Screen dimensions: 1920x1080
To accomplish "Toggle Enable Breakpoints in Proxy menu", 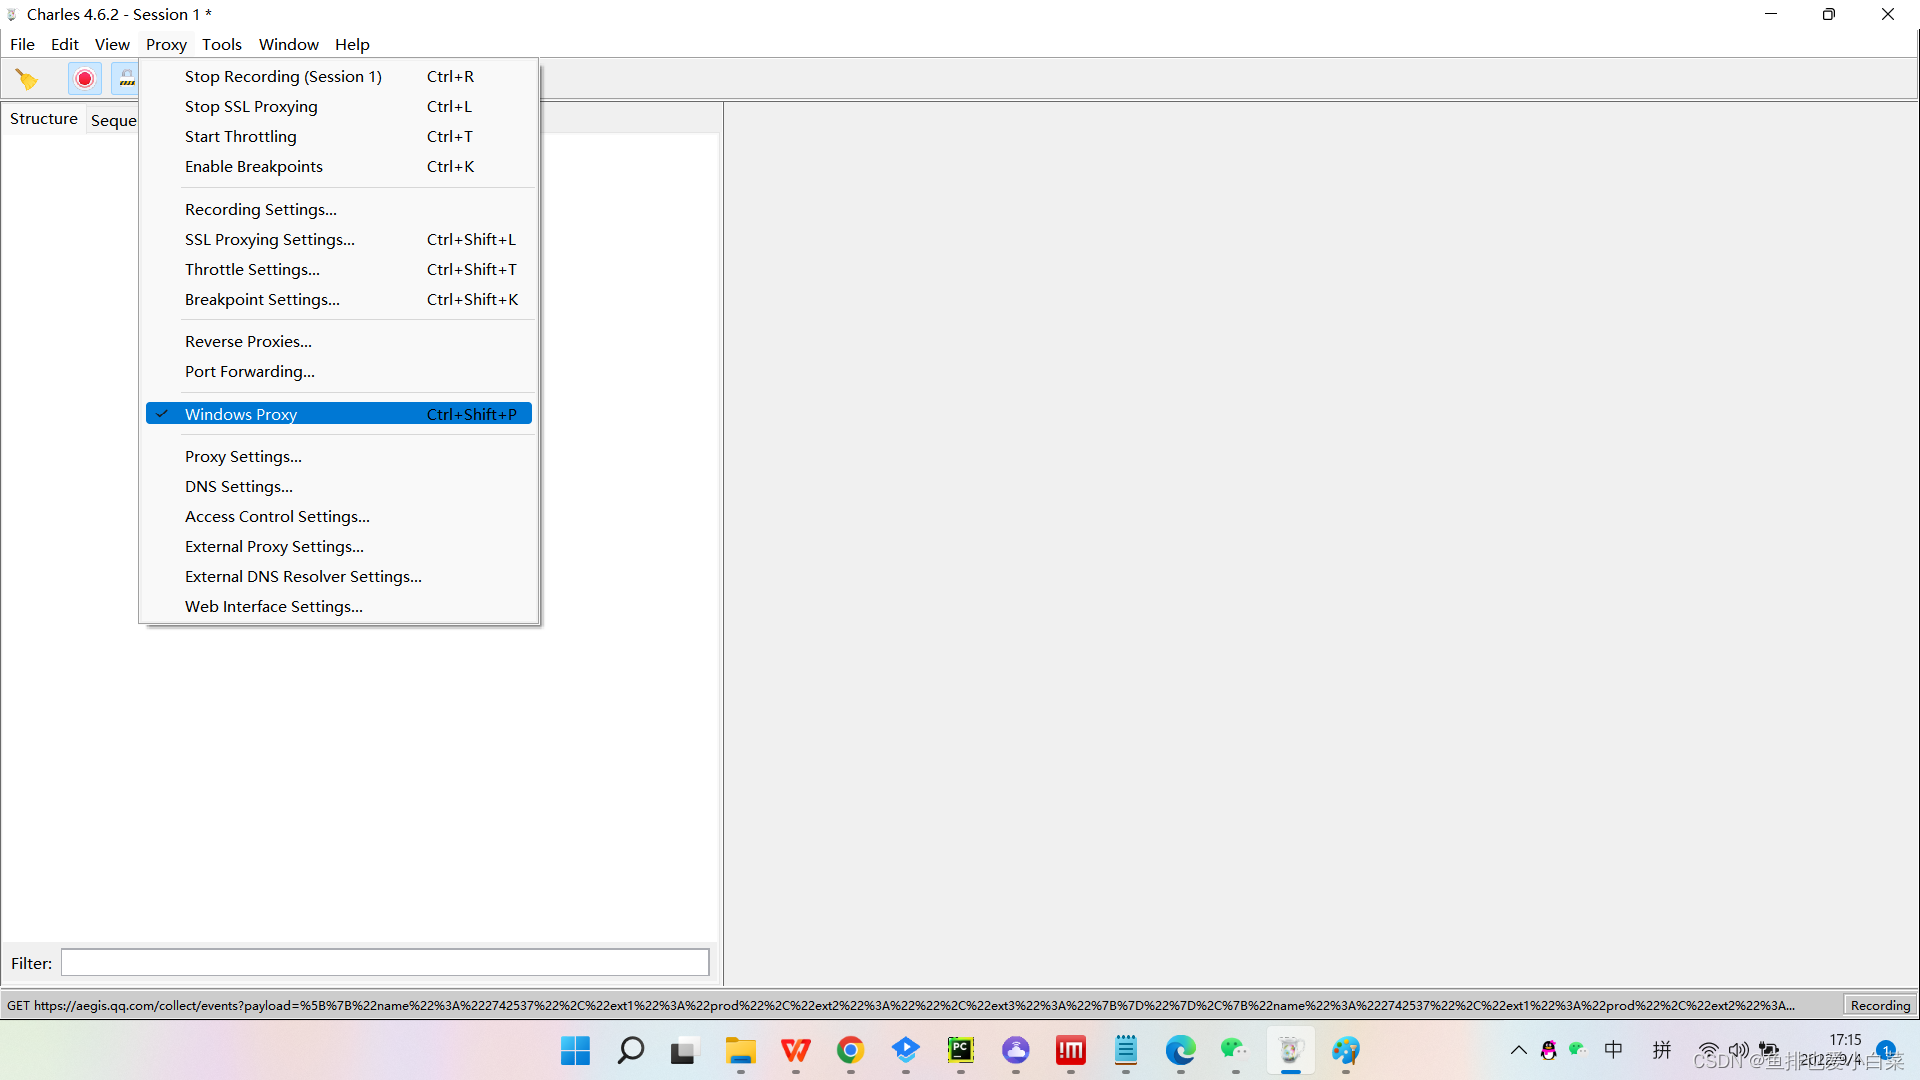I will [254, 167].
